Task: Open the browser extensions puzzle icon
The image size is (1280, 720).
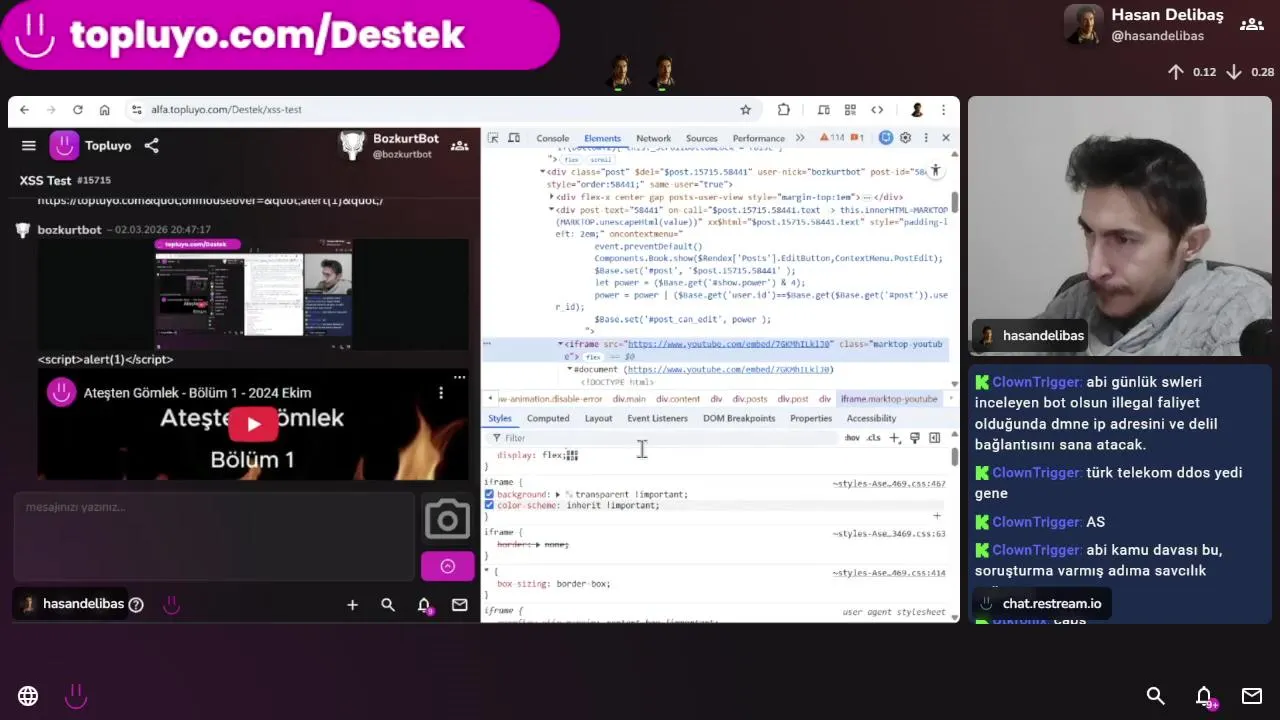Action: click(x=783, y=110)
